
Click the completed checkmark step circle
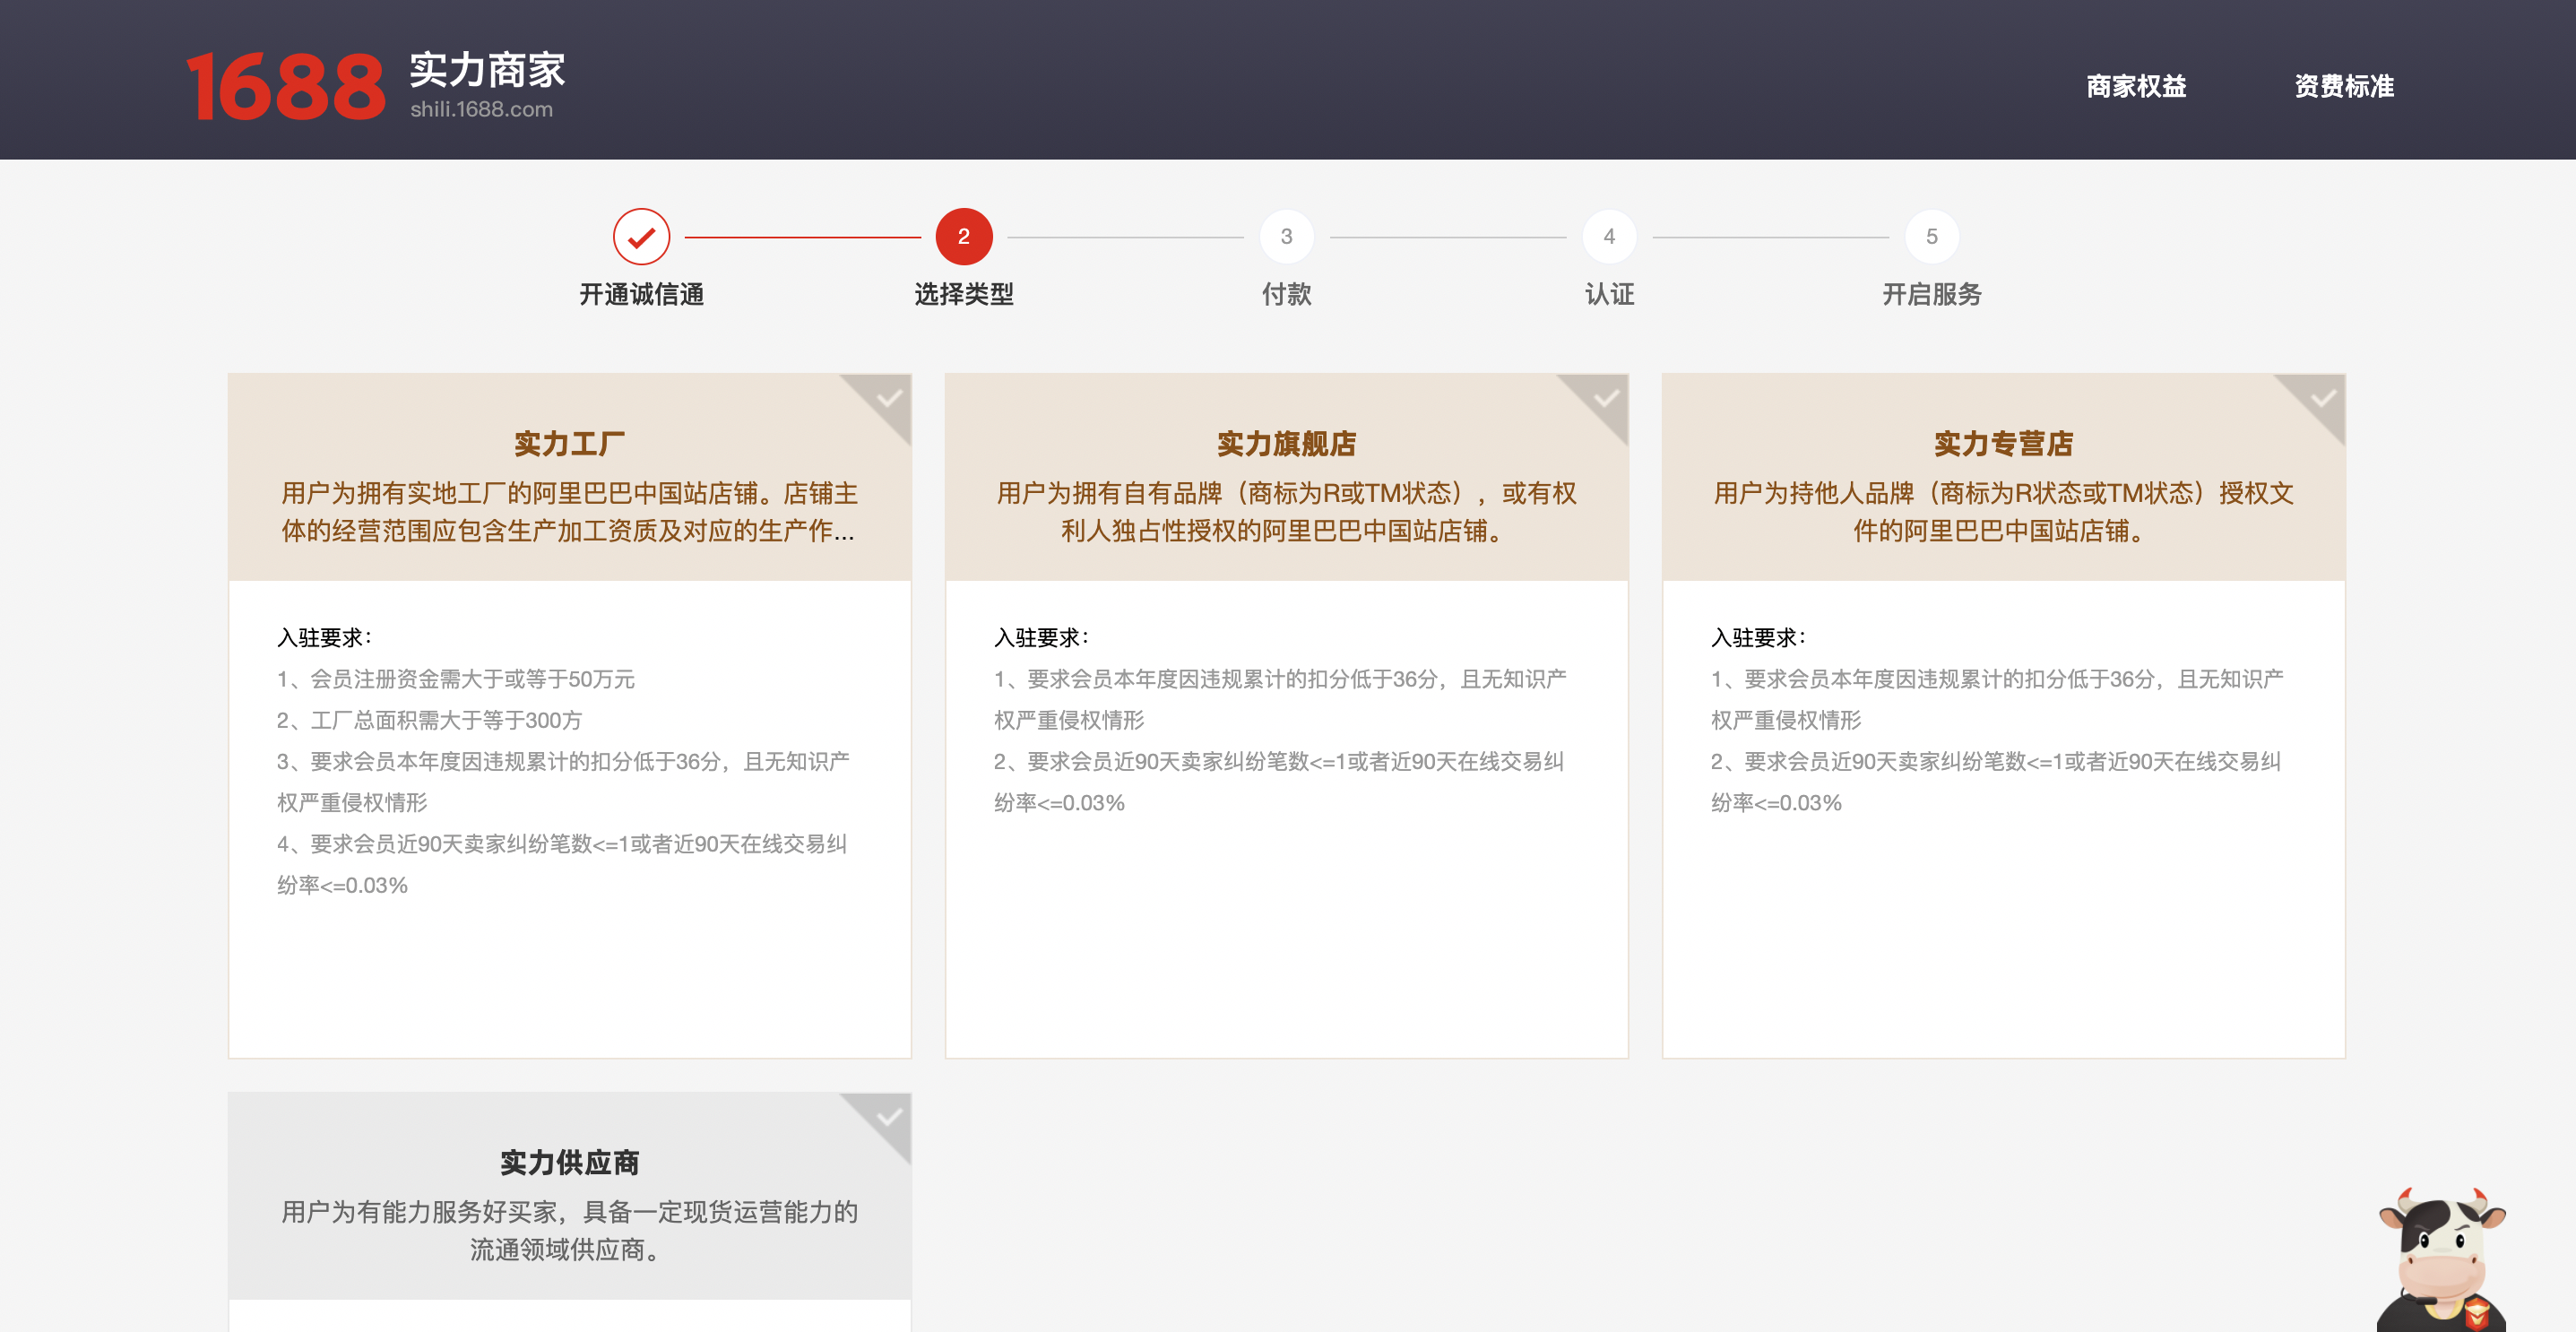(x=641, y=237)
